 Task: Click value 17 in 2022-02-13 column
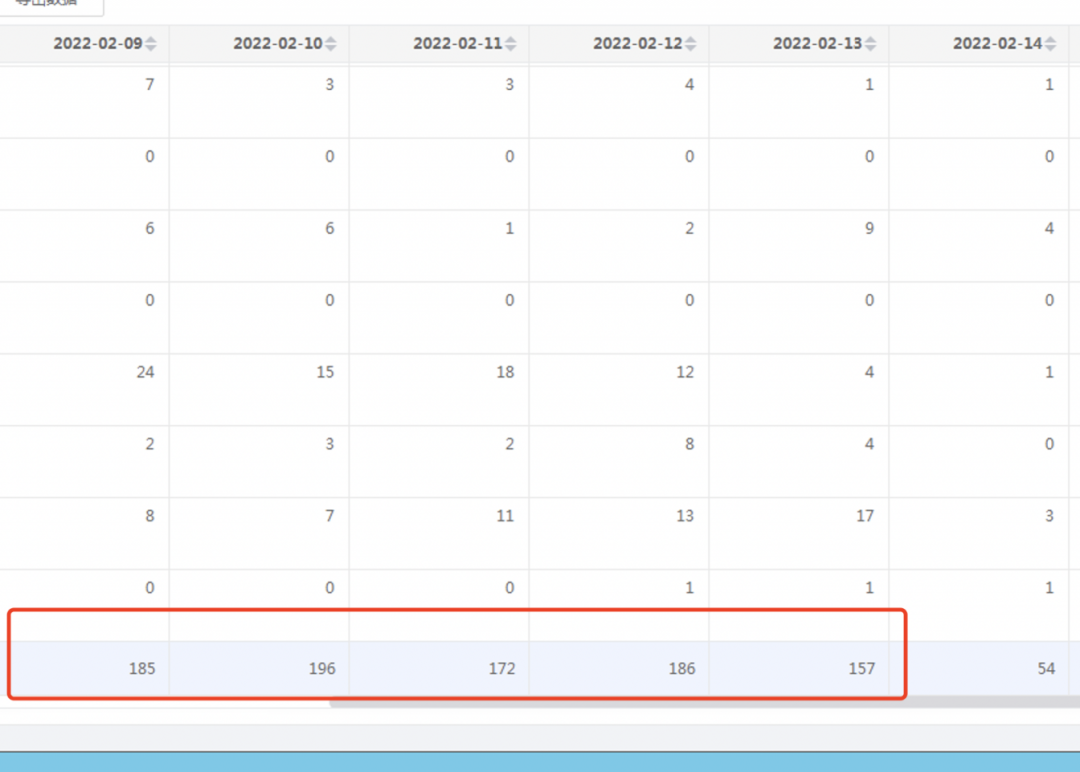[x=865, y=517]
